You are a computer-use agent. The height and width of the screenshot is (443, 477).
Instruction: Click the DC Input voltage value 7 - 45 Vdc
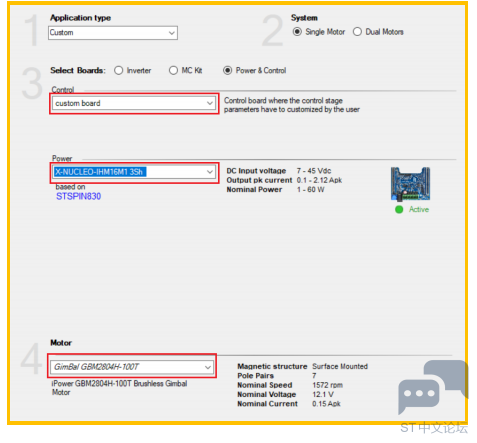[314, 171]
